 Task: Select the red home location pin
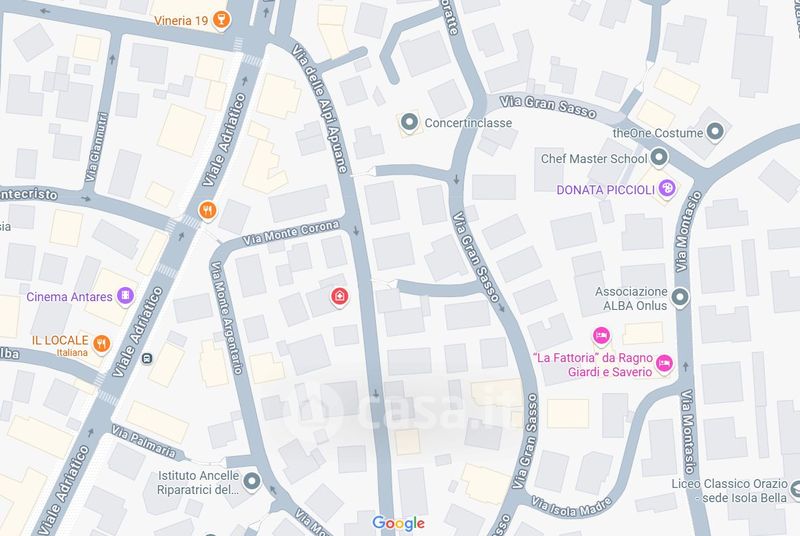pos(340,296)
